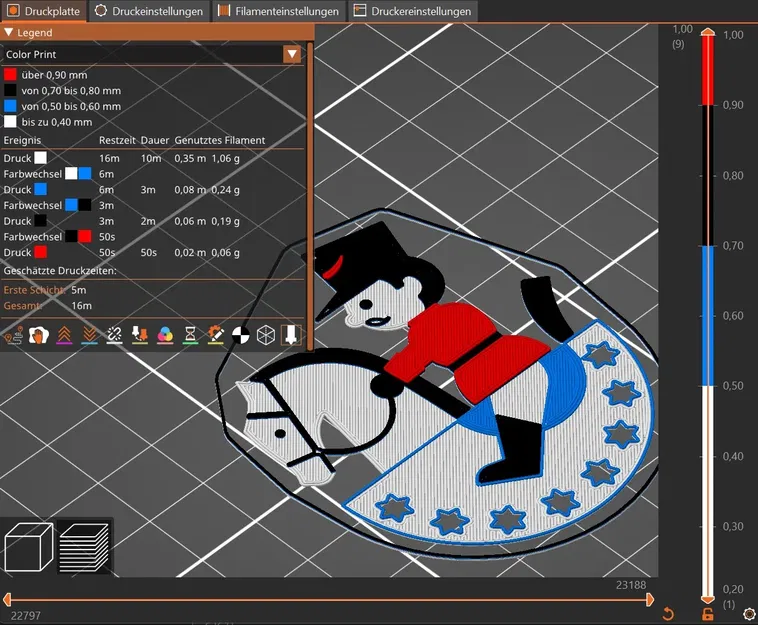Click the 0,30 tick on layer ruler
Image resolution: width=758 pixels, height=625 pixels.
[x=733, y=526]
